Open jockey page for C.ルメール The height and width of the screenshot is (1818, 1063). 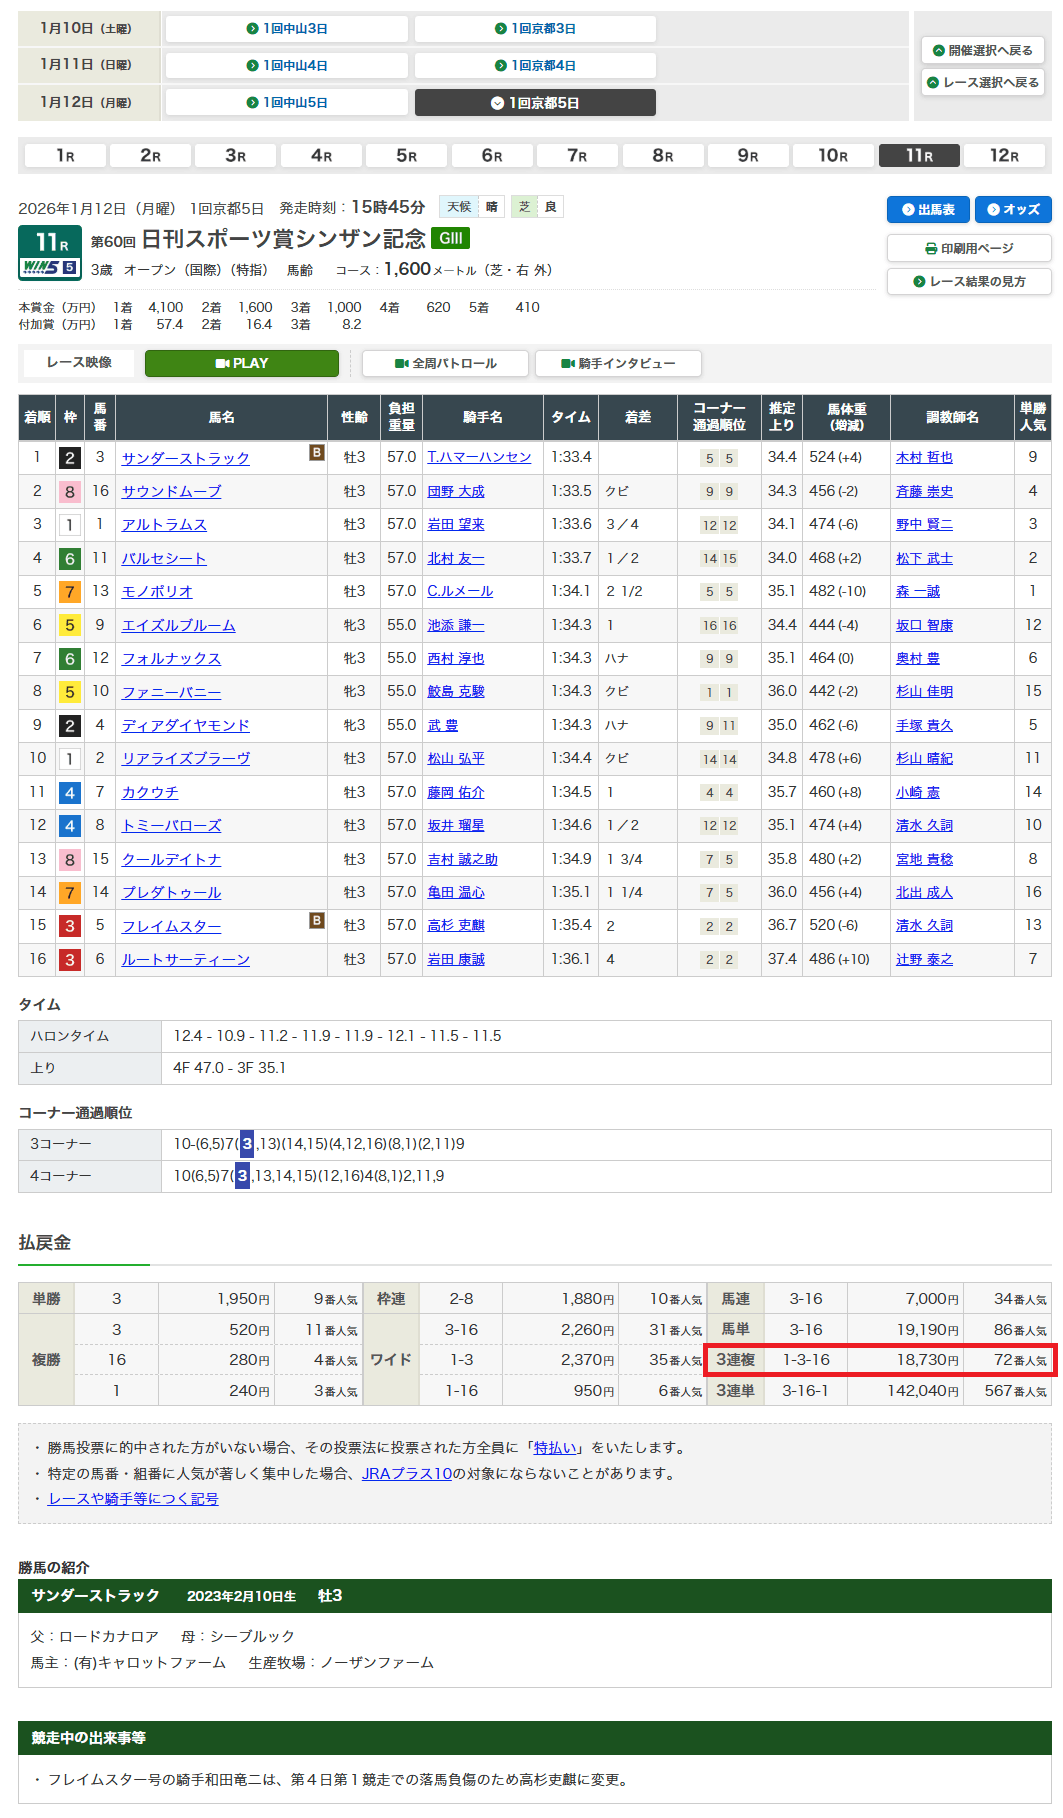coord(460,592)
